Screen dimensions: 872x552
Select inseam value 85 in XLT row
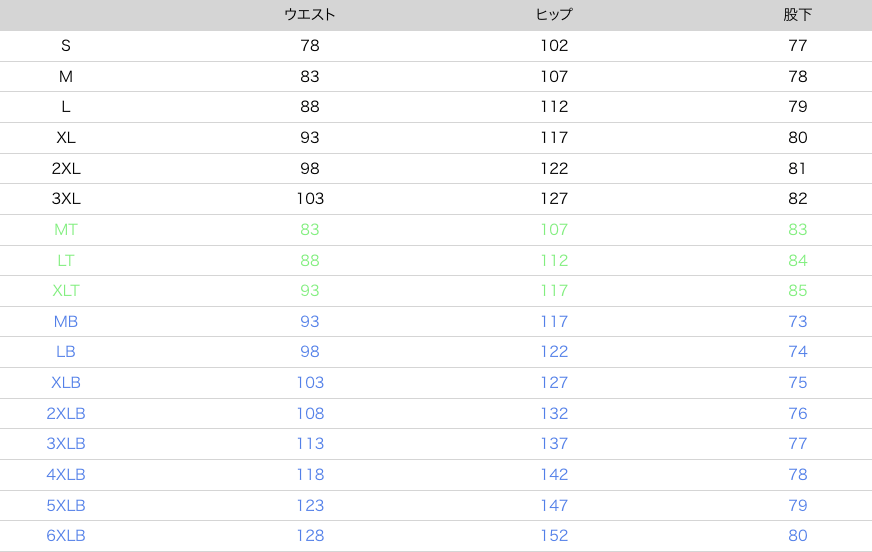pos(797,291)
